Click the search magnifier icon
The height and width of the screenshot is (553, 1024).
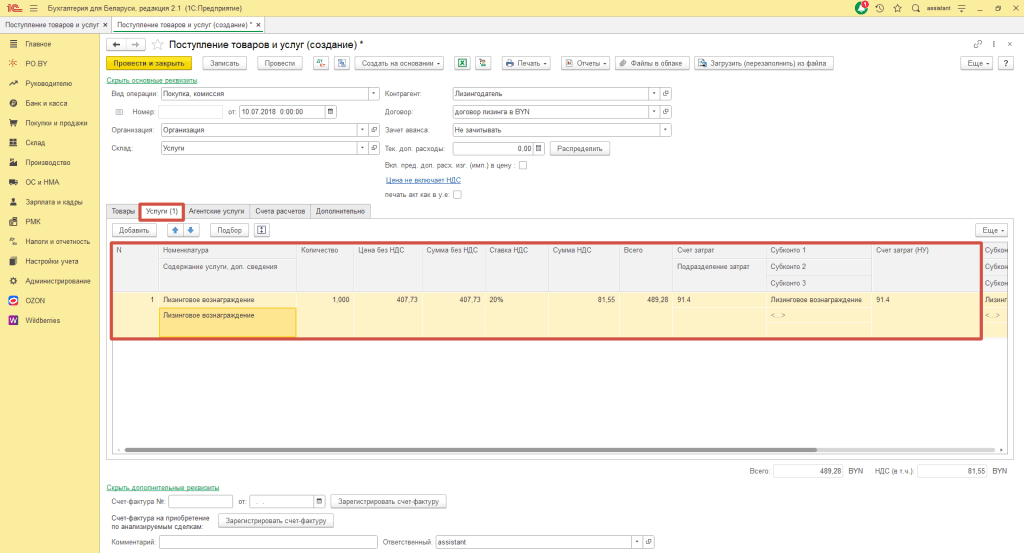[916, 8]
